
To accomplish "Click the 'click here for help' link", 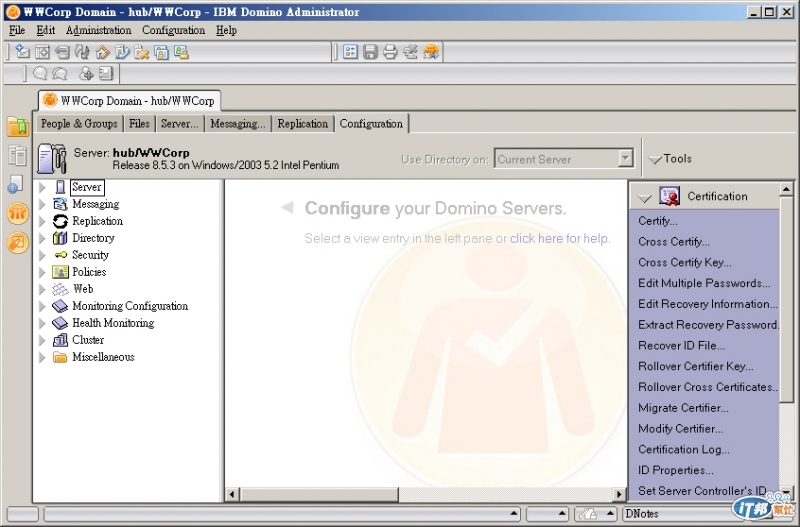I will coord(560,238).
